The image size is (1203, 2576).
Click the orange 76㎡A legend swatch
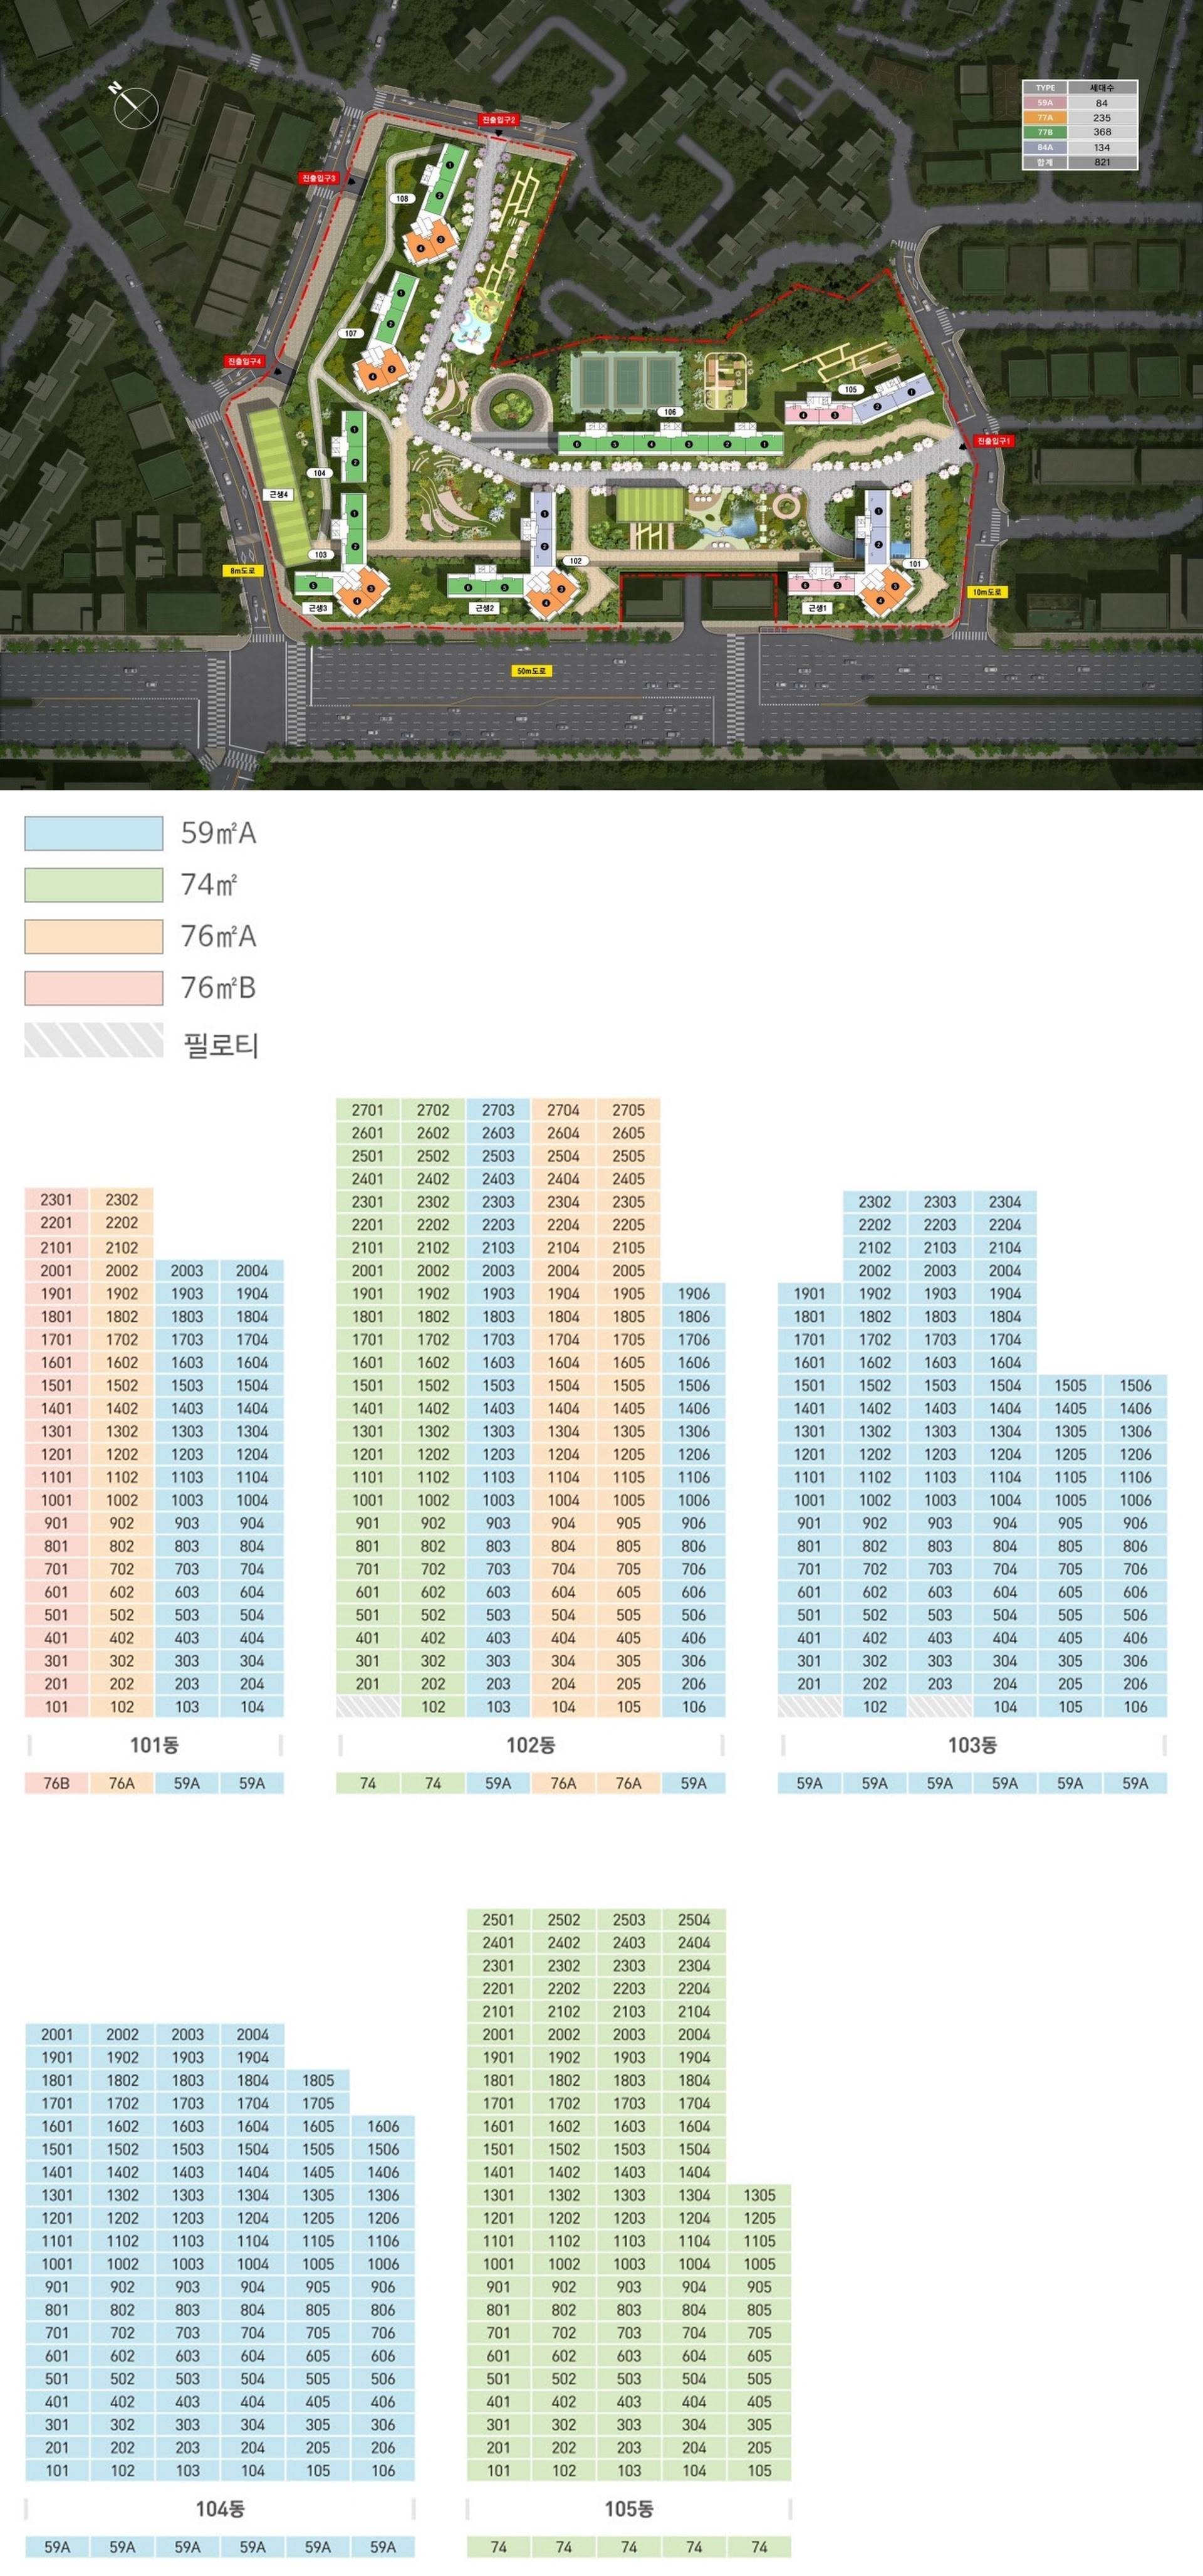(x=94, y=936)
